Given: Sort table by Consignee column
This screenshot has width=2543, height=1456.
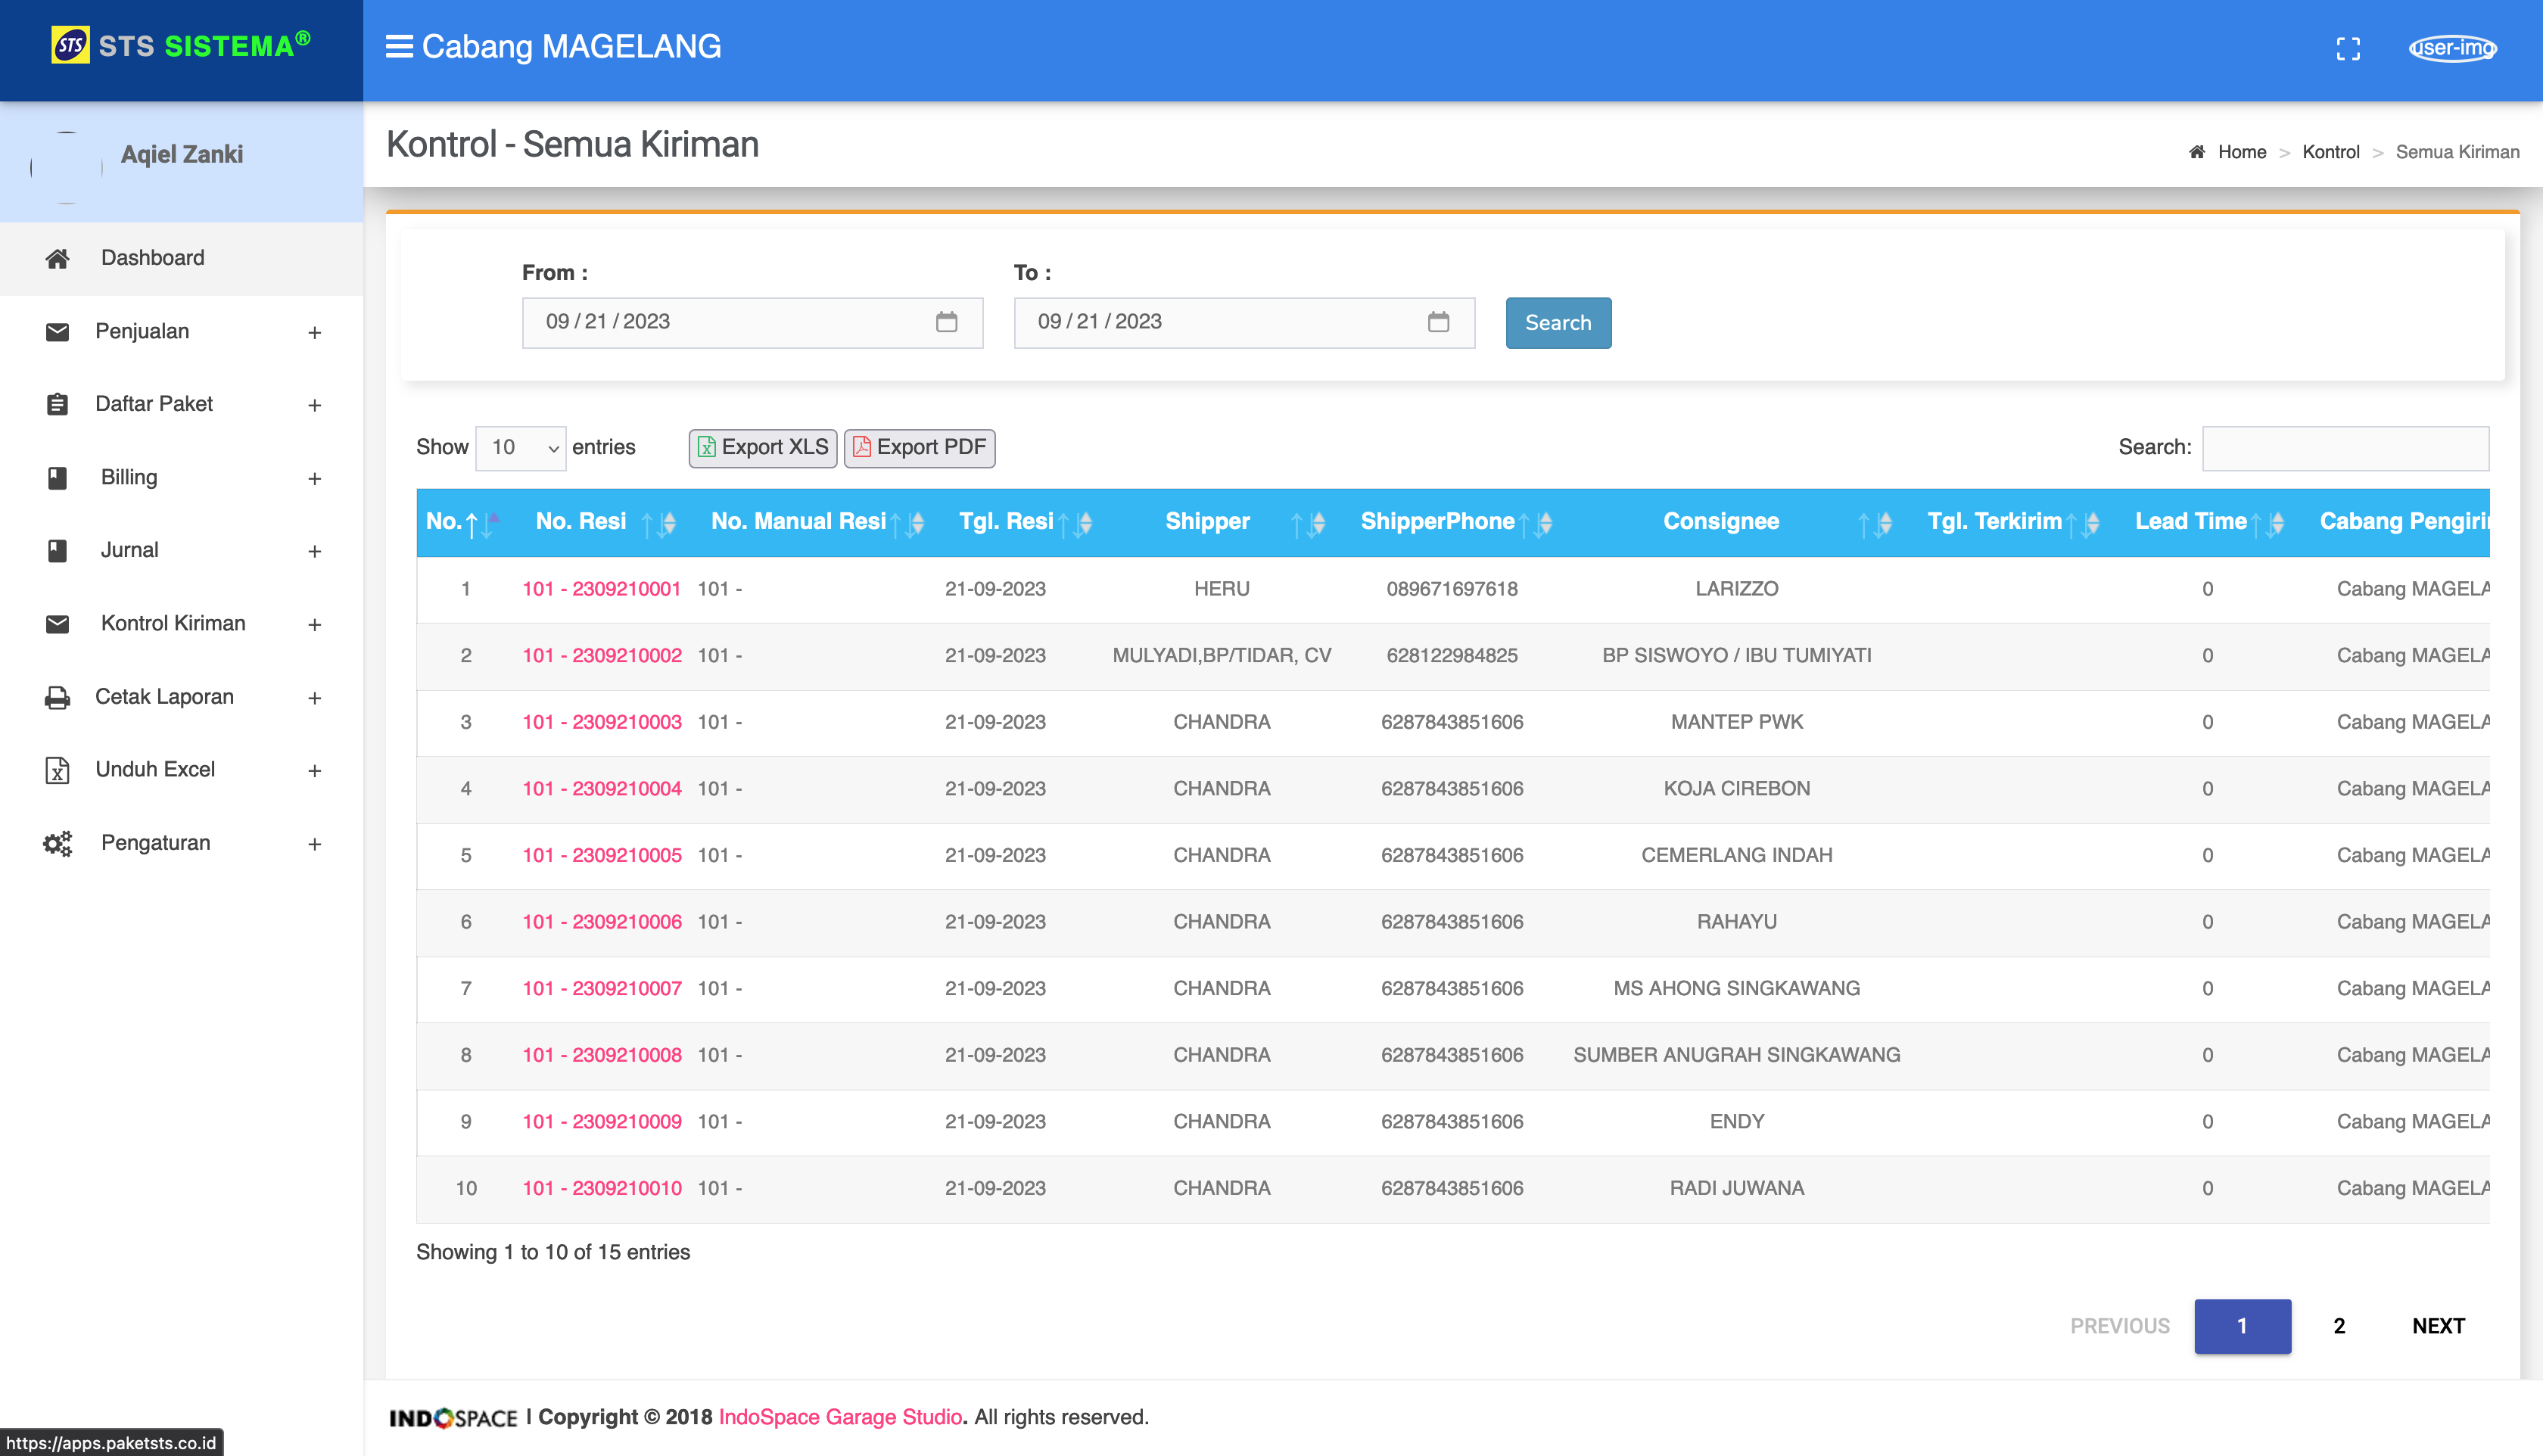Looking at the screenshot, I should point(1737,522).
